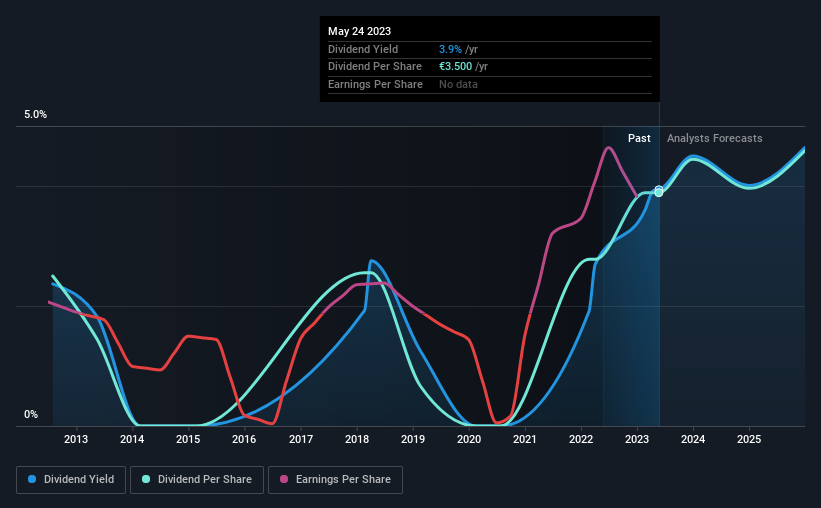821x508 pixels.
Task: Click the data point marker at May 2023
Action: pos(659,192)
